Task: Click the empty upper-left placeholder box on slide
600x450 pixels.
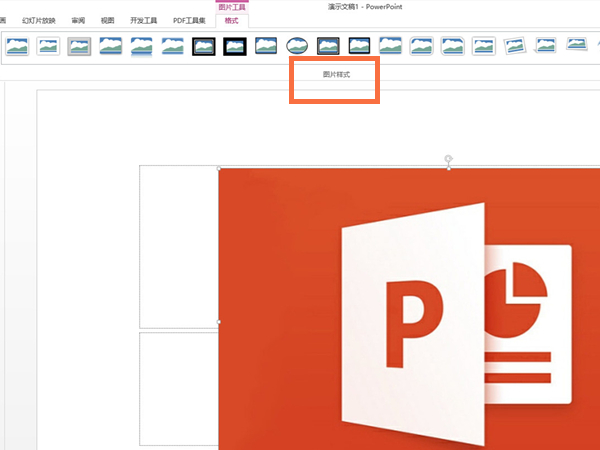Action: tap(178, 245)
